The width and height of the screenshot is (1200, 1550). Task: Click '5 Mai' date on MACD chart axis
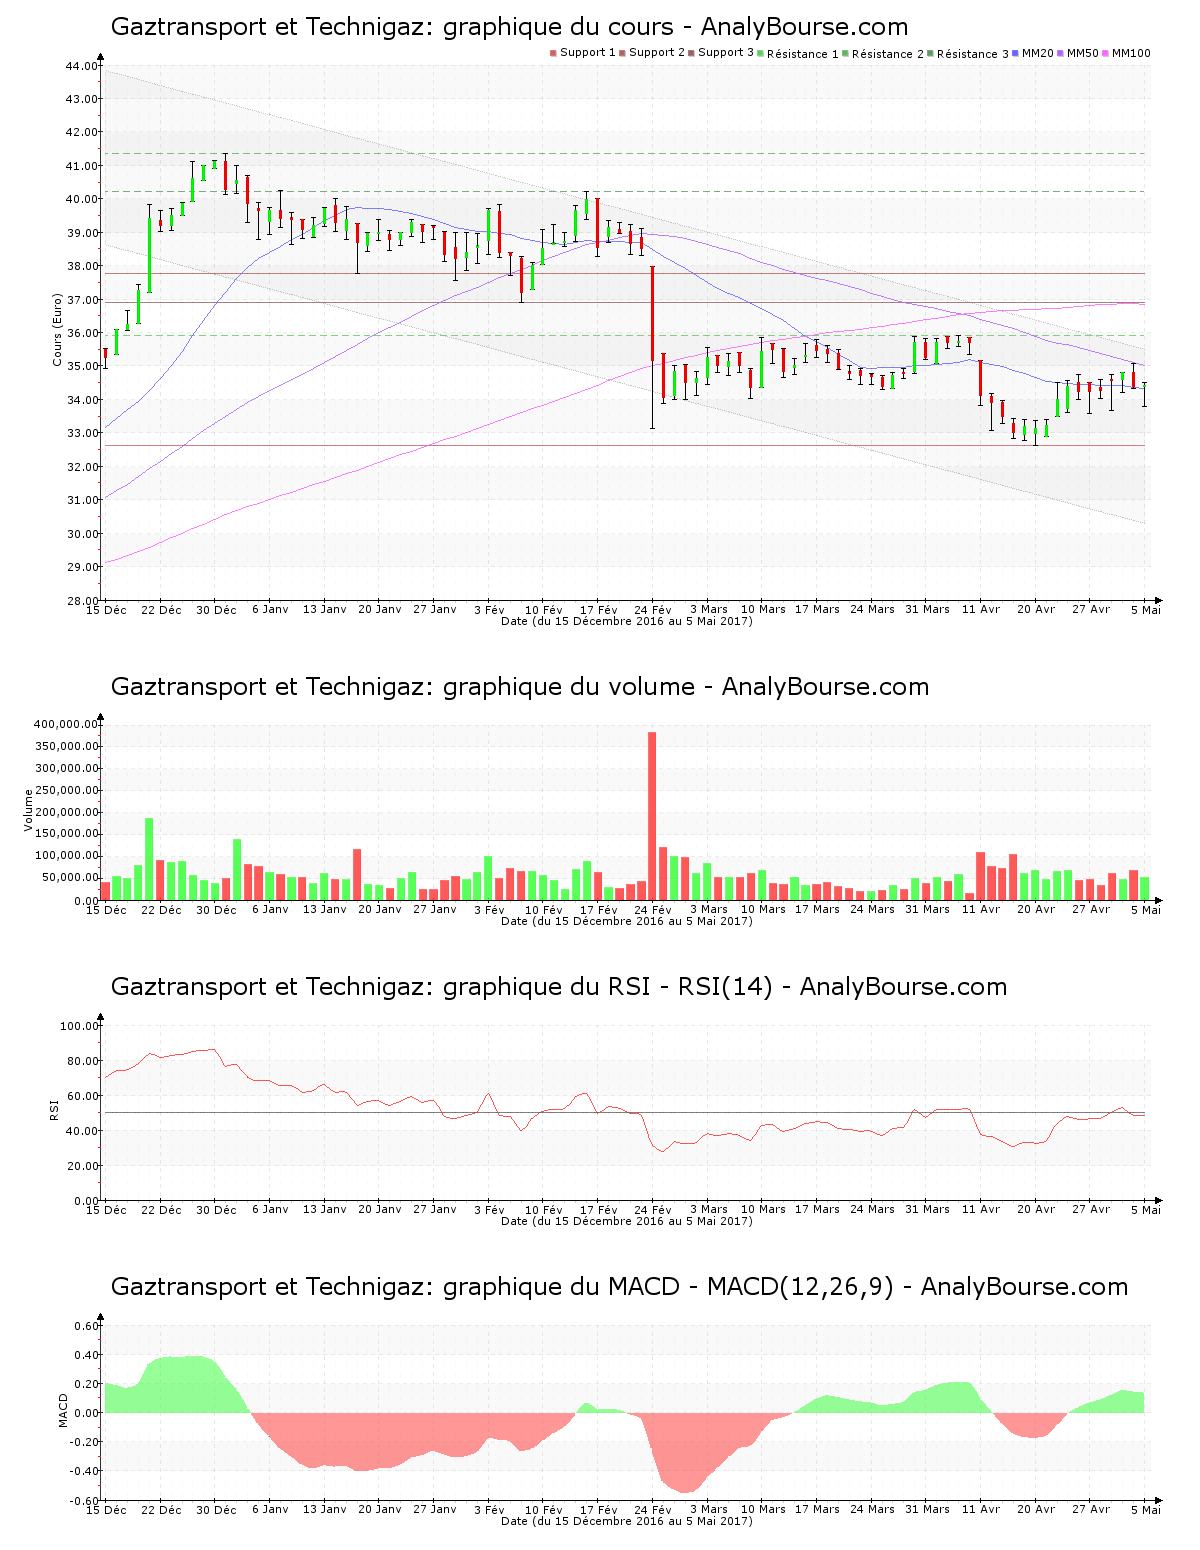1146,1509
